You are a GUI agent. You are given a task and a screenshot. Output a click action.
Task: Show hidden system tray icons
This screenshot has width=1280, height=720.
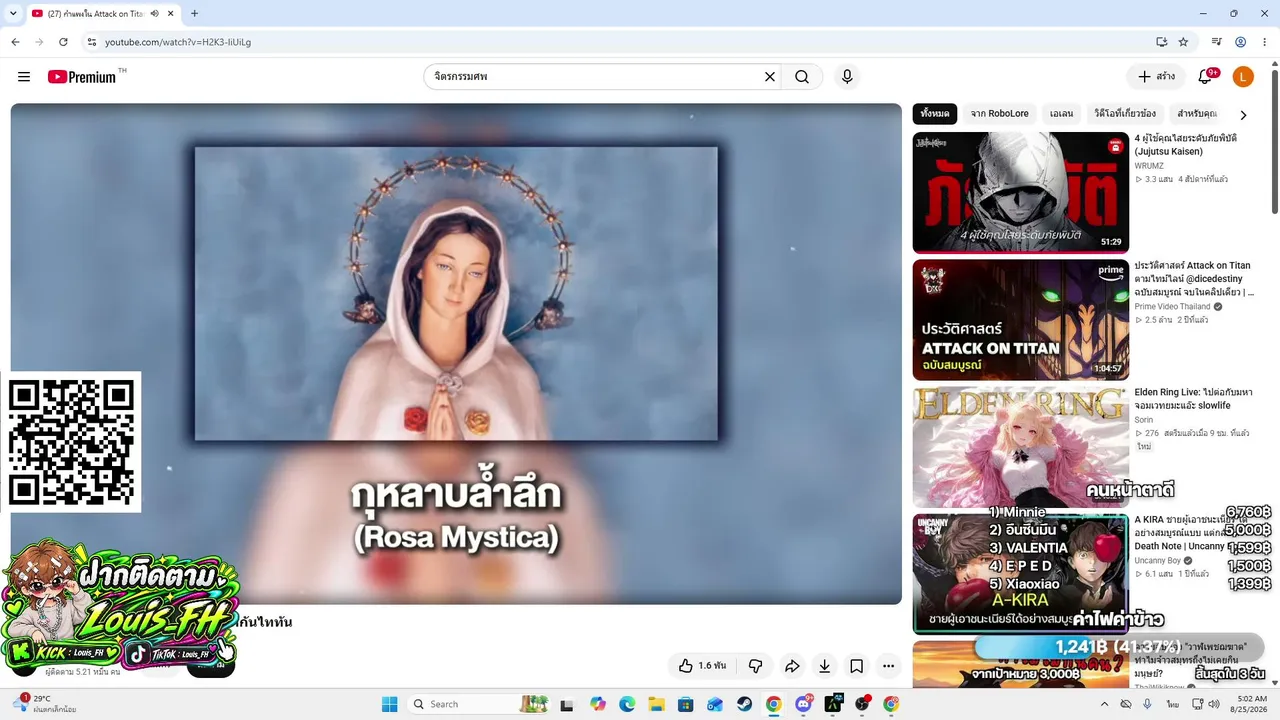click(x=1104, y=704)
